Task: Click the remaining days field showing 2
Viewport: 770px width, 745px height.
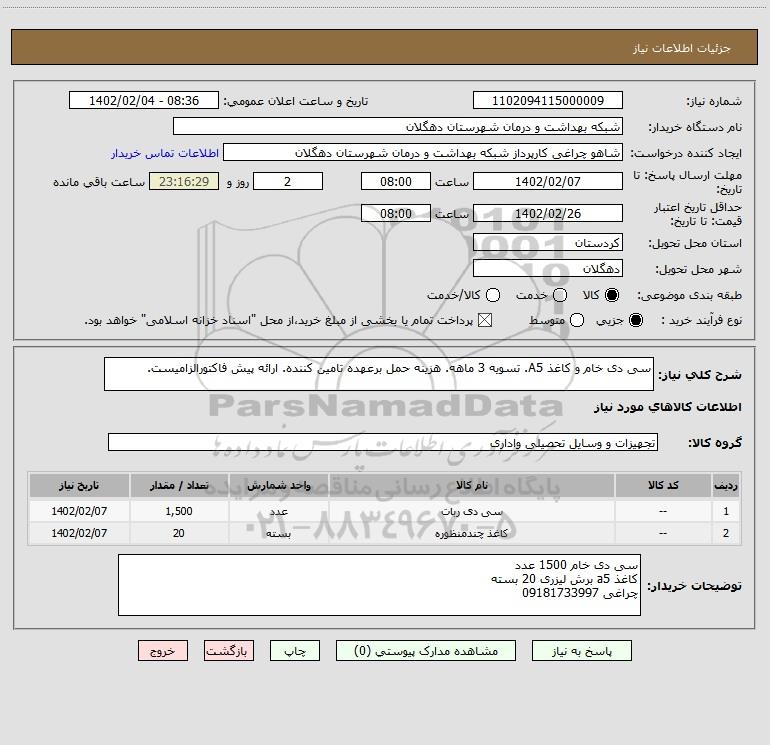Action: 288,181
